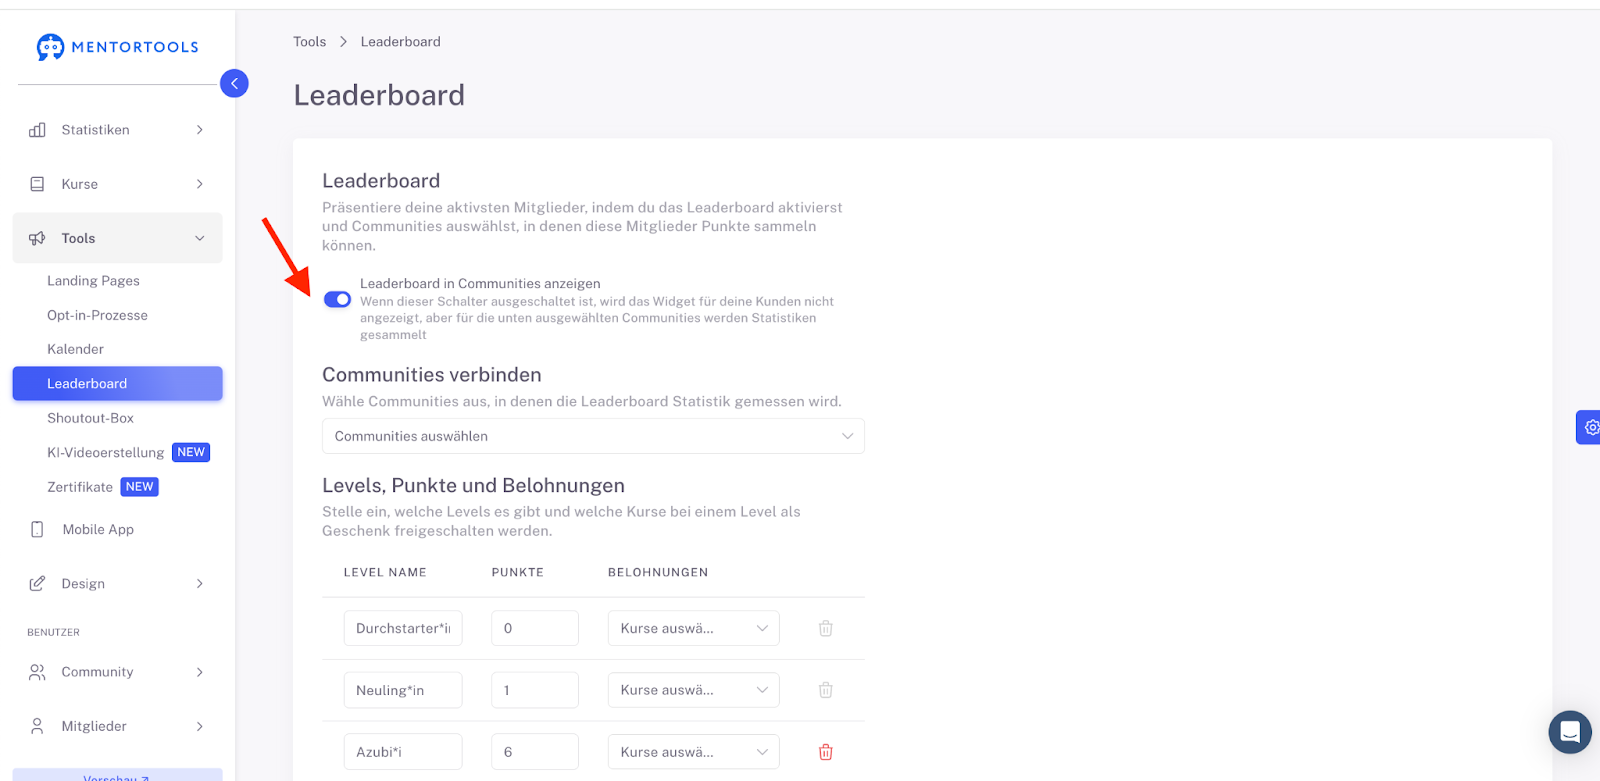This screenshot has width=1600, height=781.
Task: Open Kurse auswählen dropdown for Neuling*in
Action: (693, 690)
